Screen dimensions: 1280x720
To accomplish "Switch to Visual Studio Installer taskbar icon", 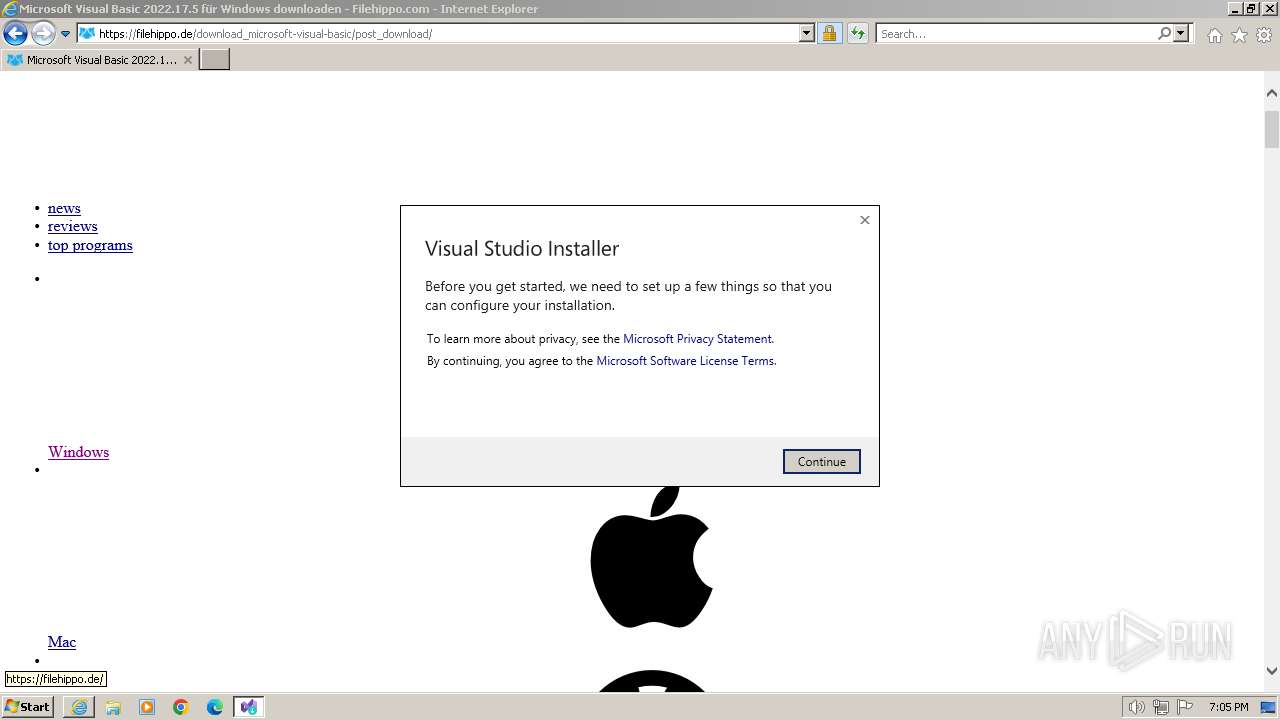I will tap(248, 707).
